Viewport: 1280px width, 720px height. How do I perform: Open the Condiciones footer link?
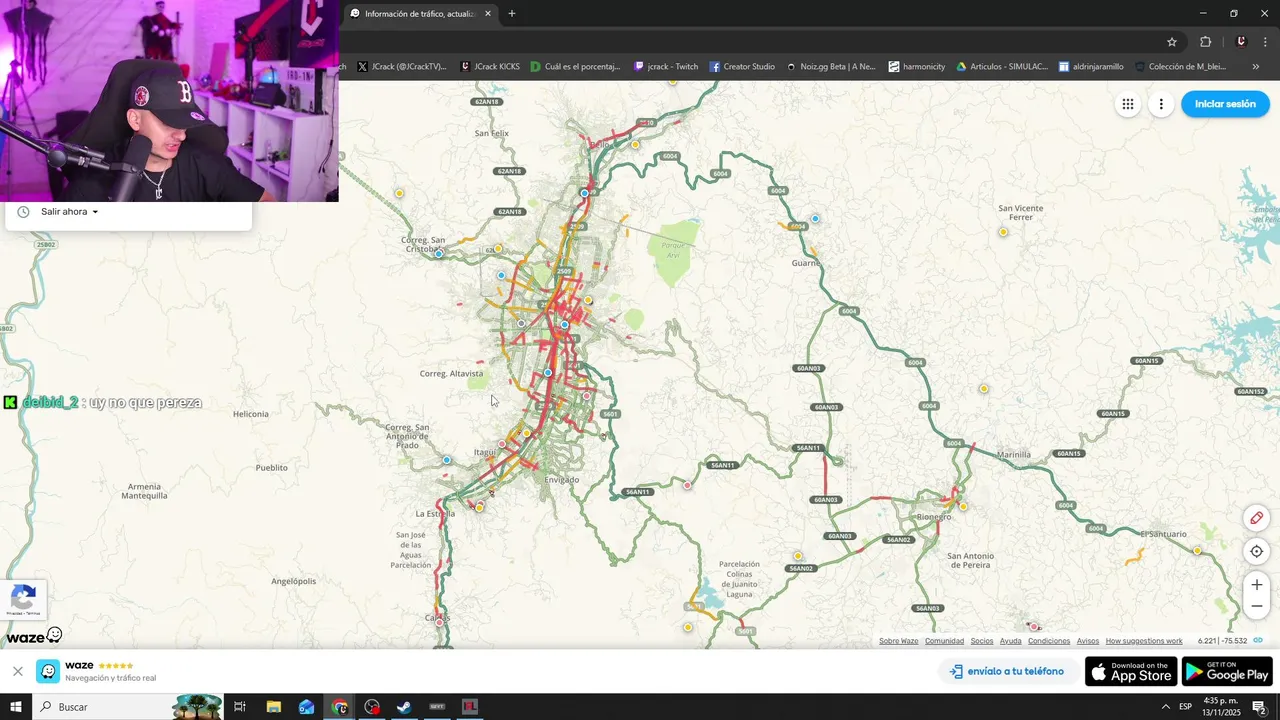point(1049,641)
